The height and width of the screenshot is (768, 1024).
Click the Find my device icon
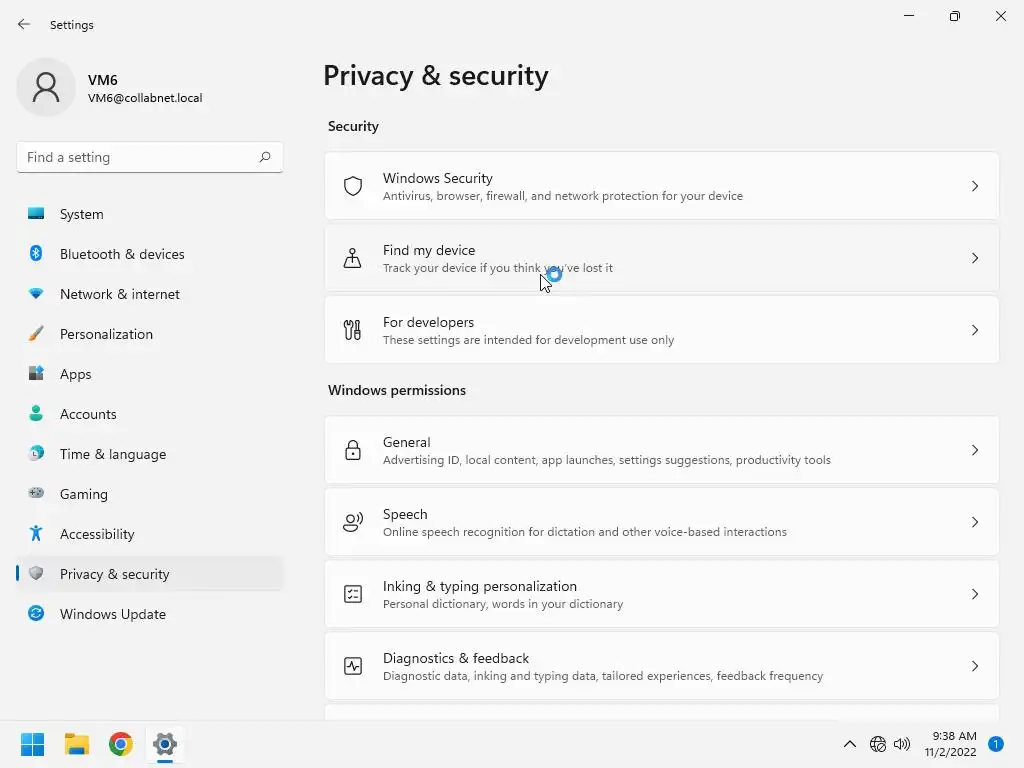coord(353,258)
